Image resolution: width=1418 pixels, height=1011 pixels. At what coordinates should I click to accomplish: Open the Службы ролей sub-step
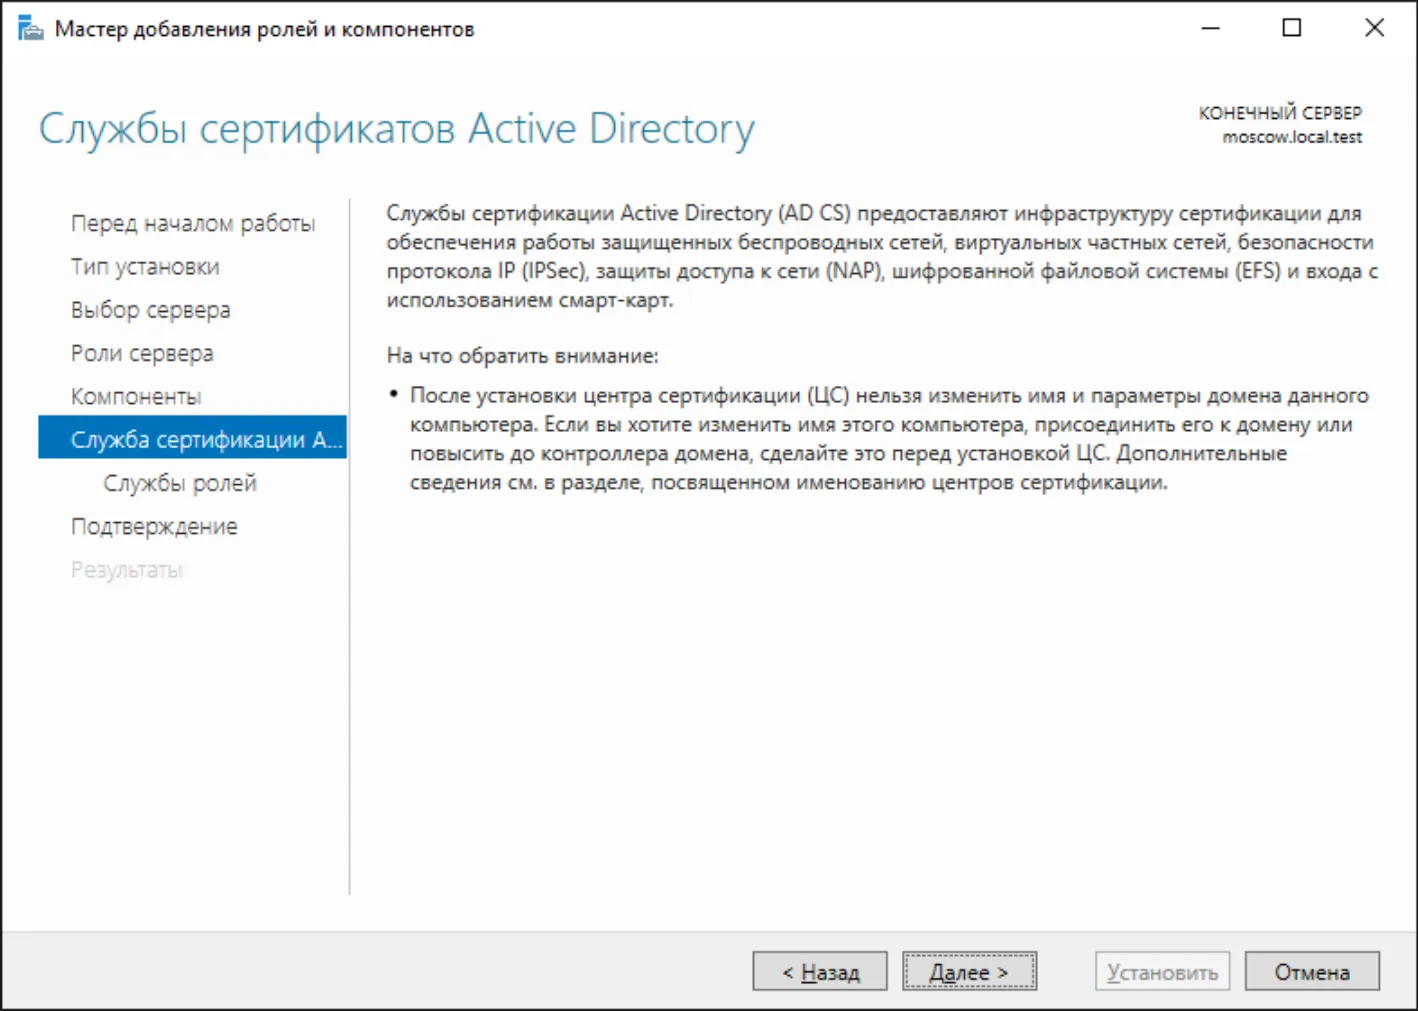coord(180,483)
